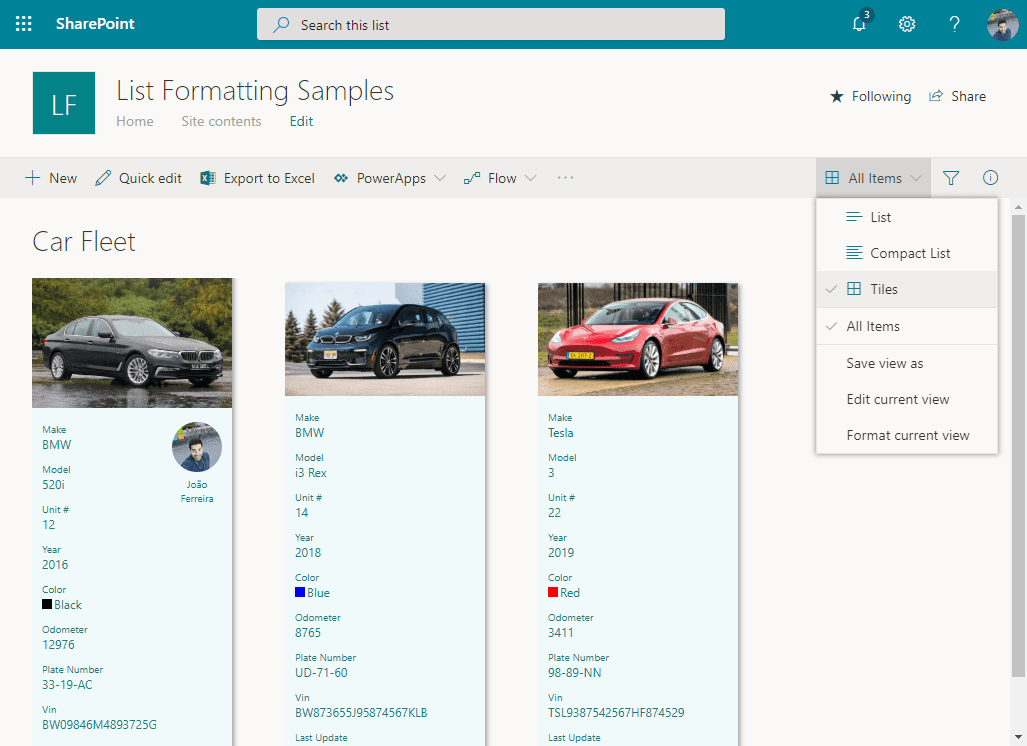Expand the PowerApps dropdown chevron

[440, 178]
